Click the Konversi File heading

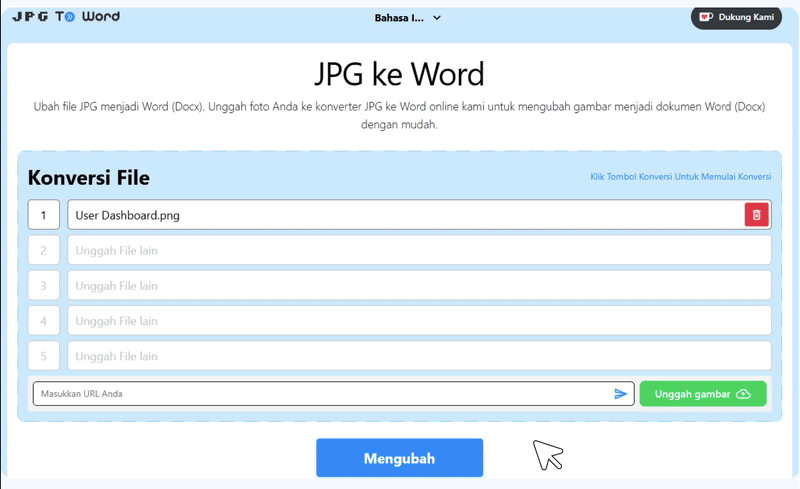(x=89, y=178)
